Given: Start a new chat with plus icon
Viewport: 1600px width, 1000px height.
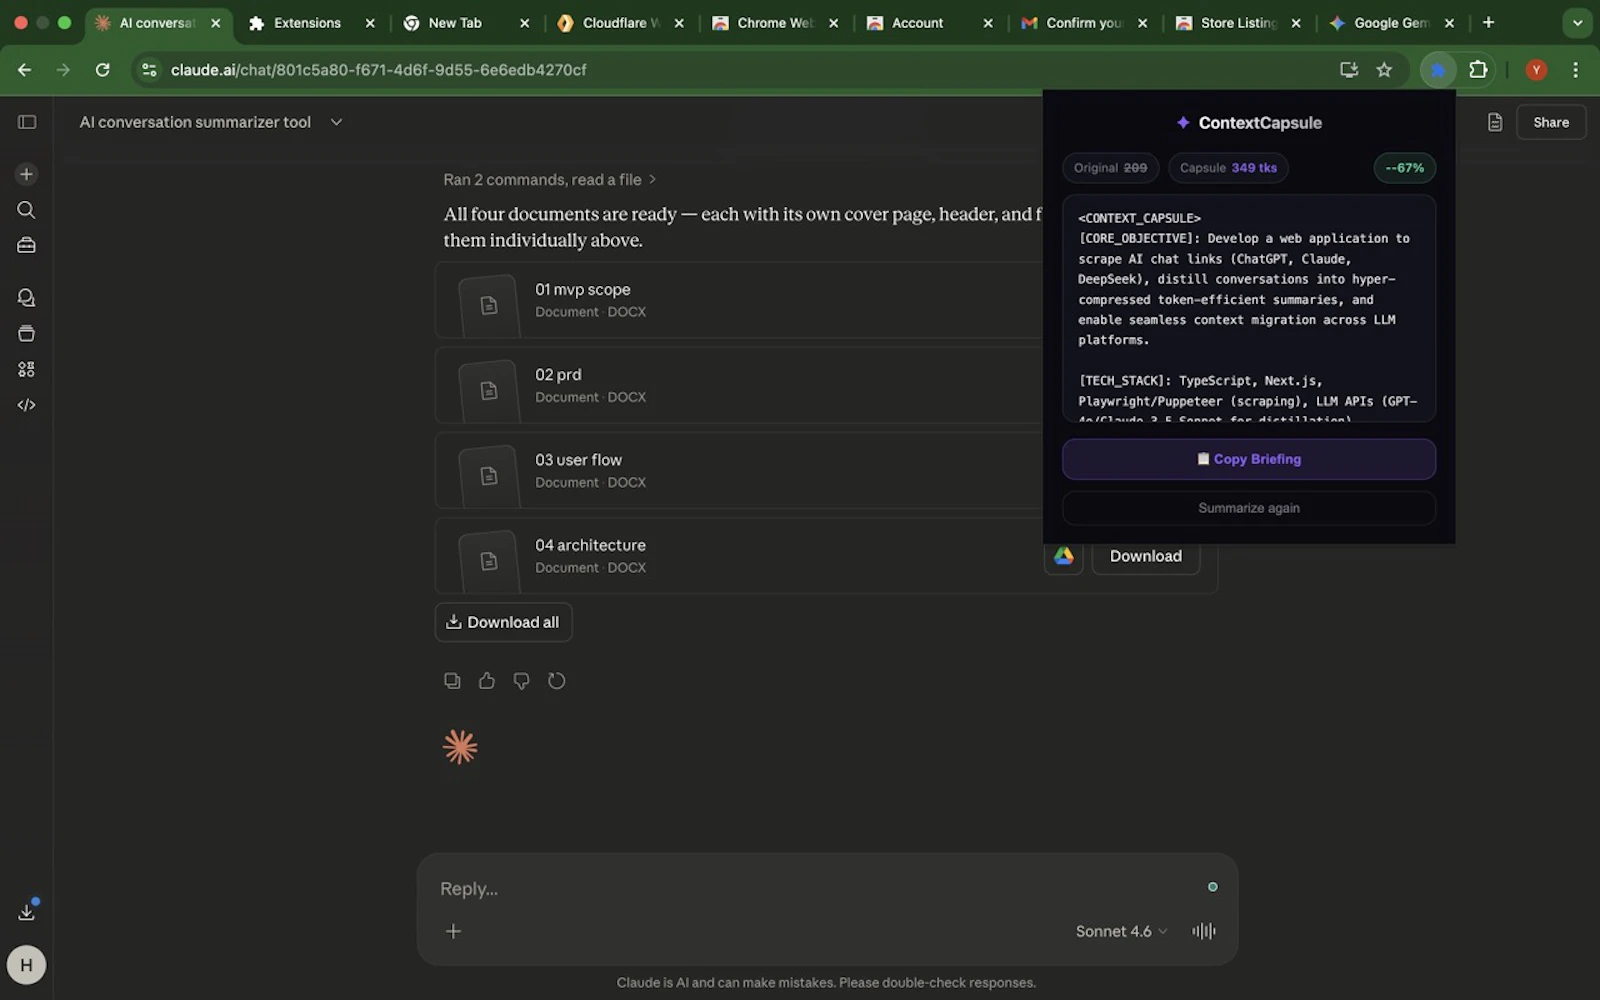Looking at the screenshot, I should (x=27, y=174).
